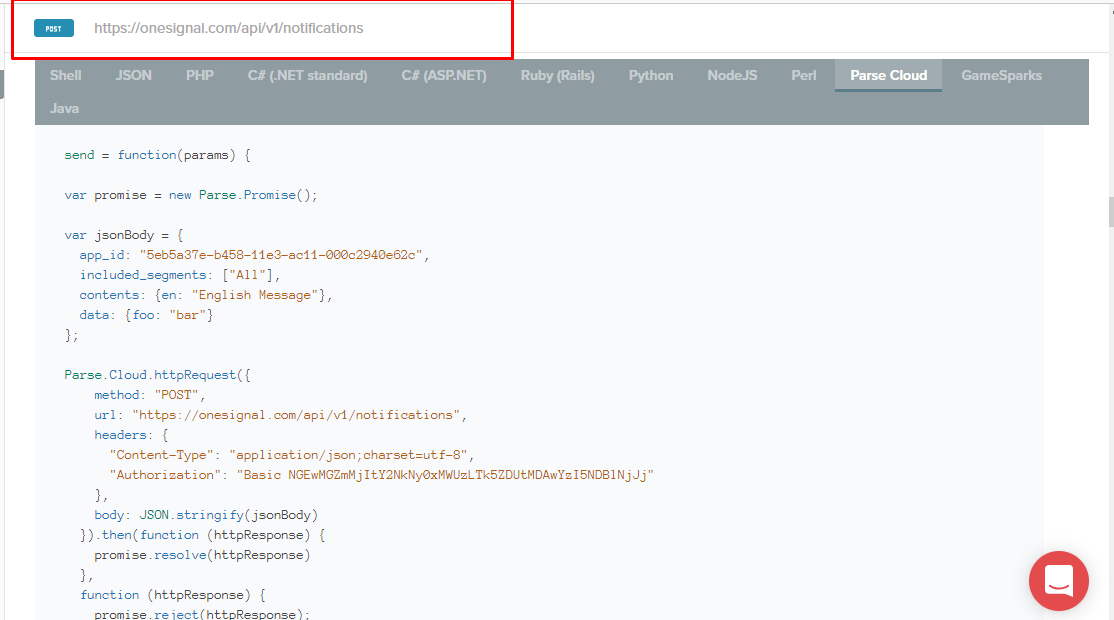Switch to the JSON code tab
The width and height of the screenshot is (1114, 620).
click(134, 75)
